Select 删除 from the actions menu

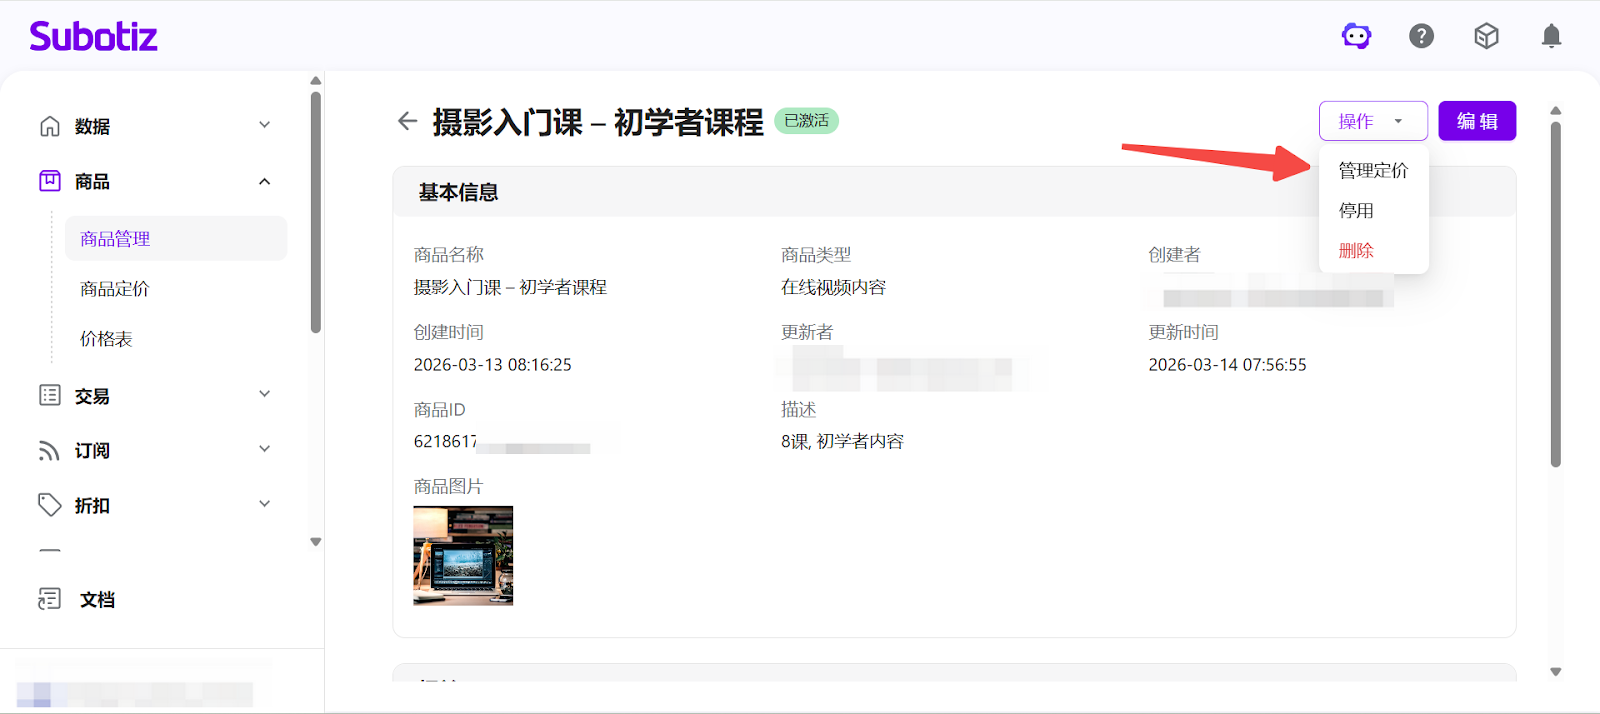point(1356,251)
